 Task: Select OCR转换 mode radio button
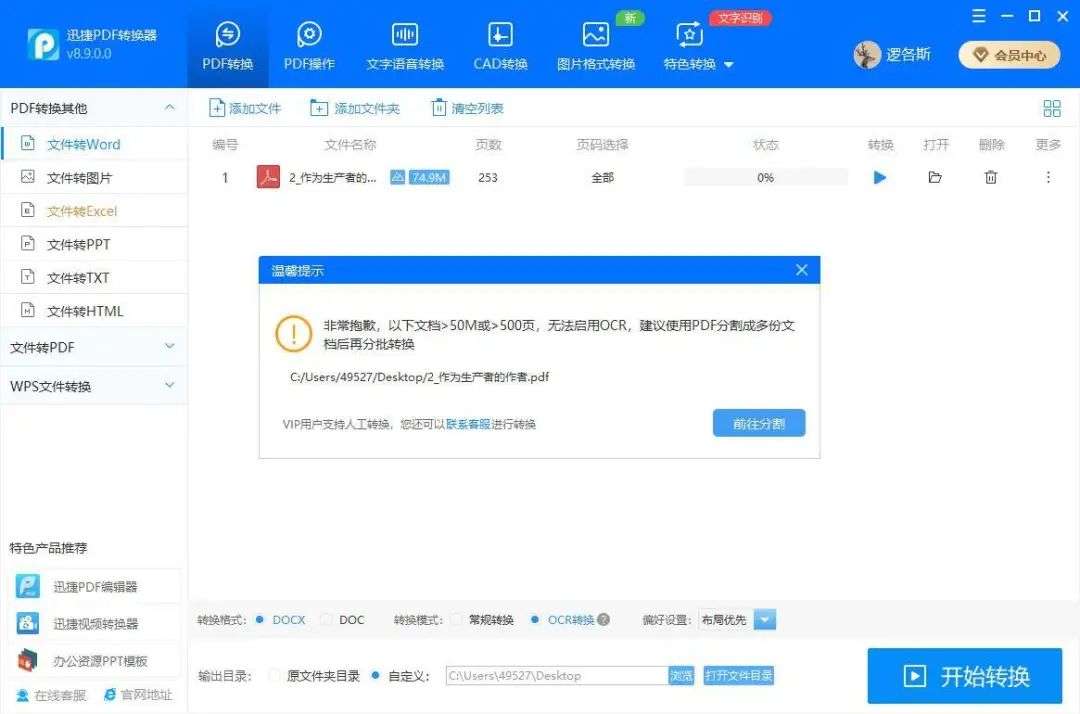click(534, 620)
